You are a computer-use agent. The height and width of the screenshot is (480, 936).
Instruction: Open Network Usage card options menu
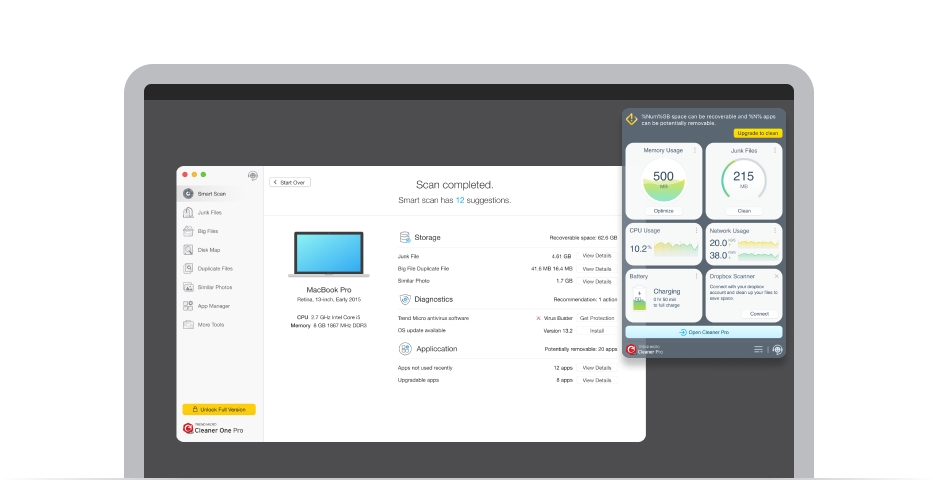[775, 230]
